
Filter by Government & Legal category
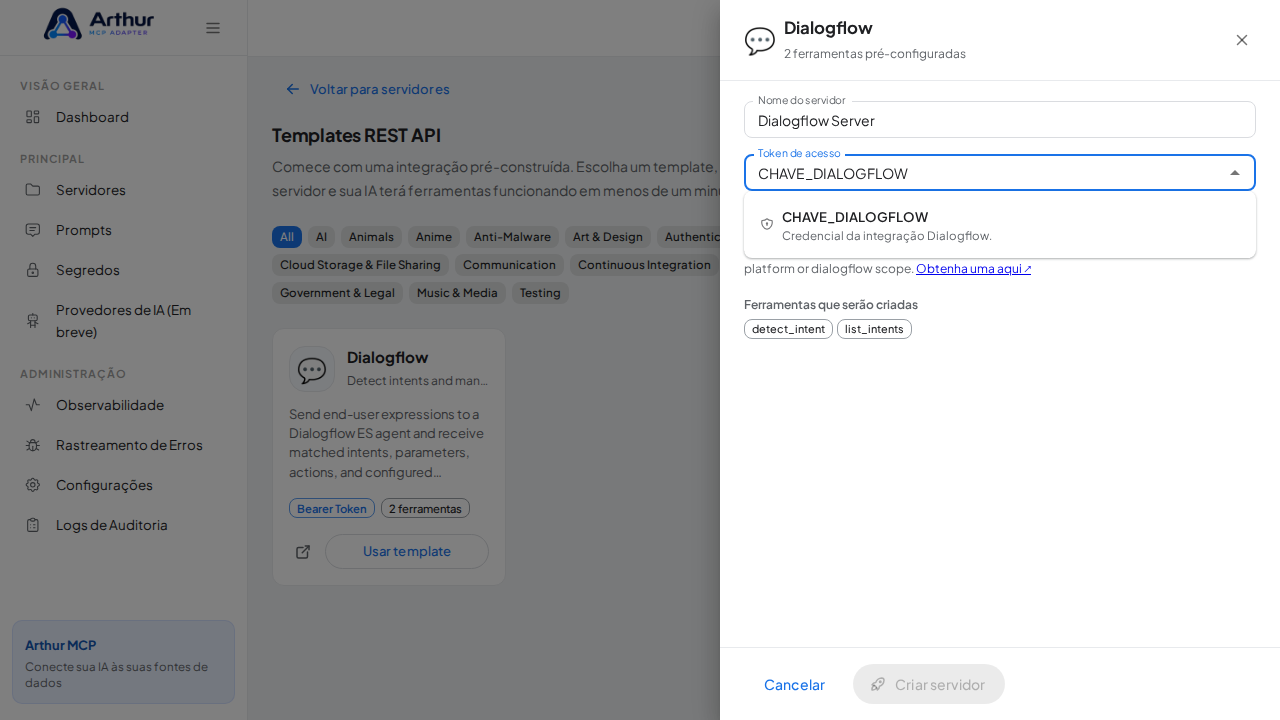337,293
